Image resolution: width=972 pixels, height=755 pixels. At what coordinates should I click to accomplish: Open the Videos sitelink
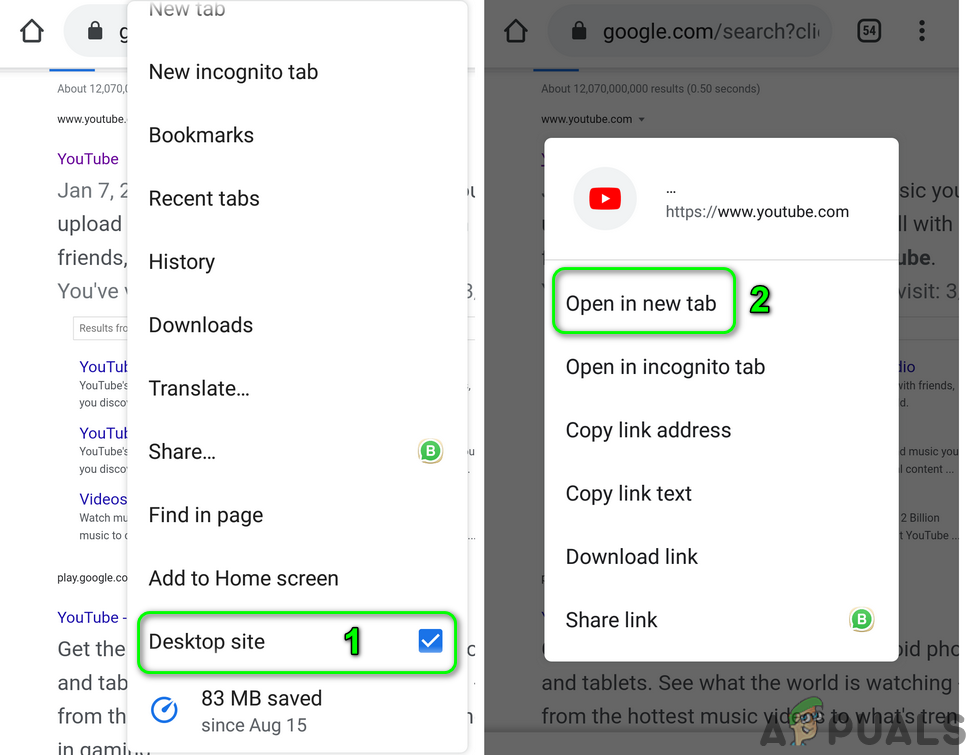point(103,499)
